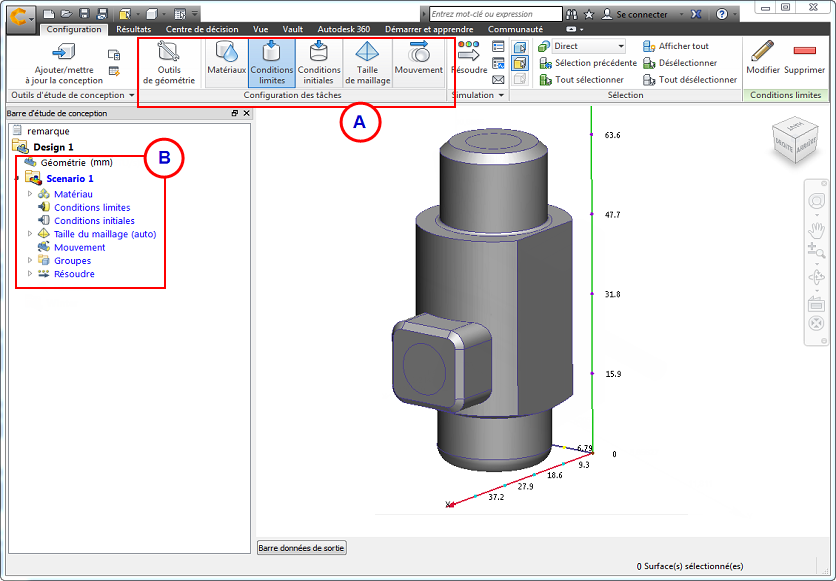
Task: Click the zoom tool in navigation bar
Action: [x=816, y=251]
